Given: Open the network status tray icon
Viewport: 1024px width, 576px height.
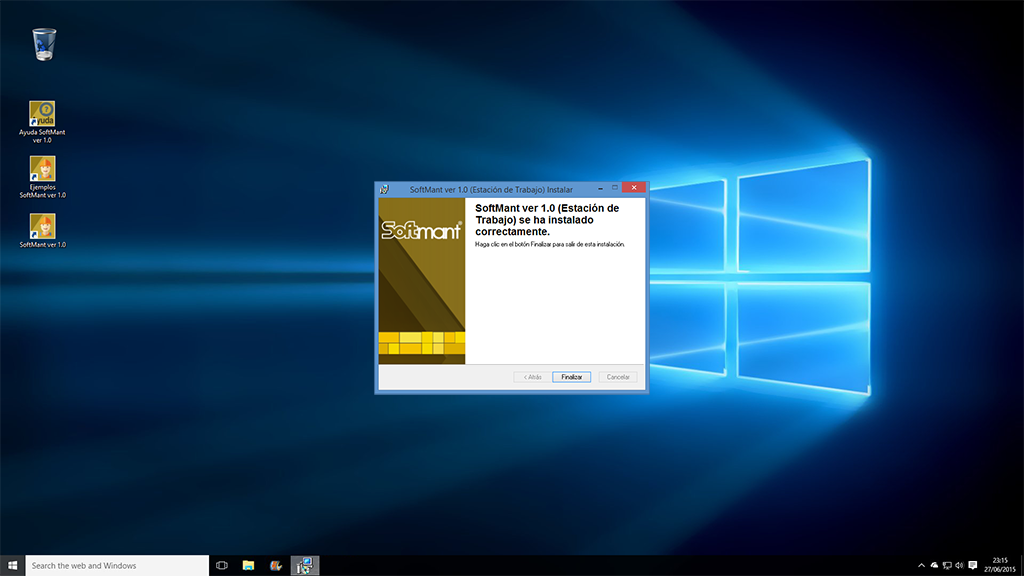Looking at the screenshot, I should pos(946,565).
